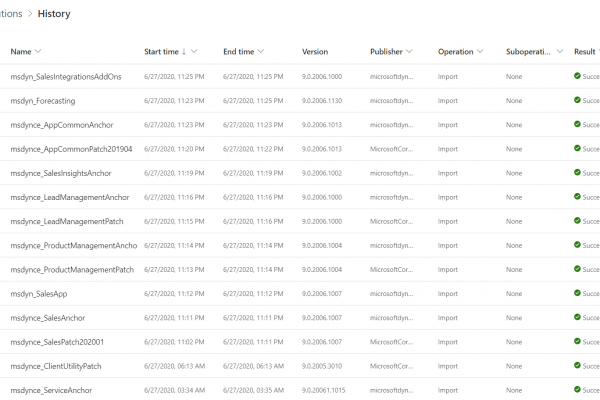Click success icon for msdynce_AppCommonAnchor row
600x400 pixels.
point(577,124)
